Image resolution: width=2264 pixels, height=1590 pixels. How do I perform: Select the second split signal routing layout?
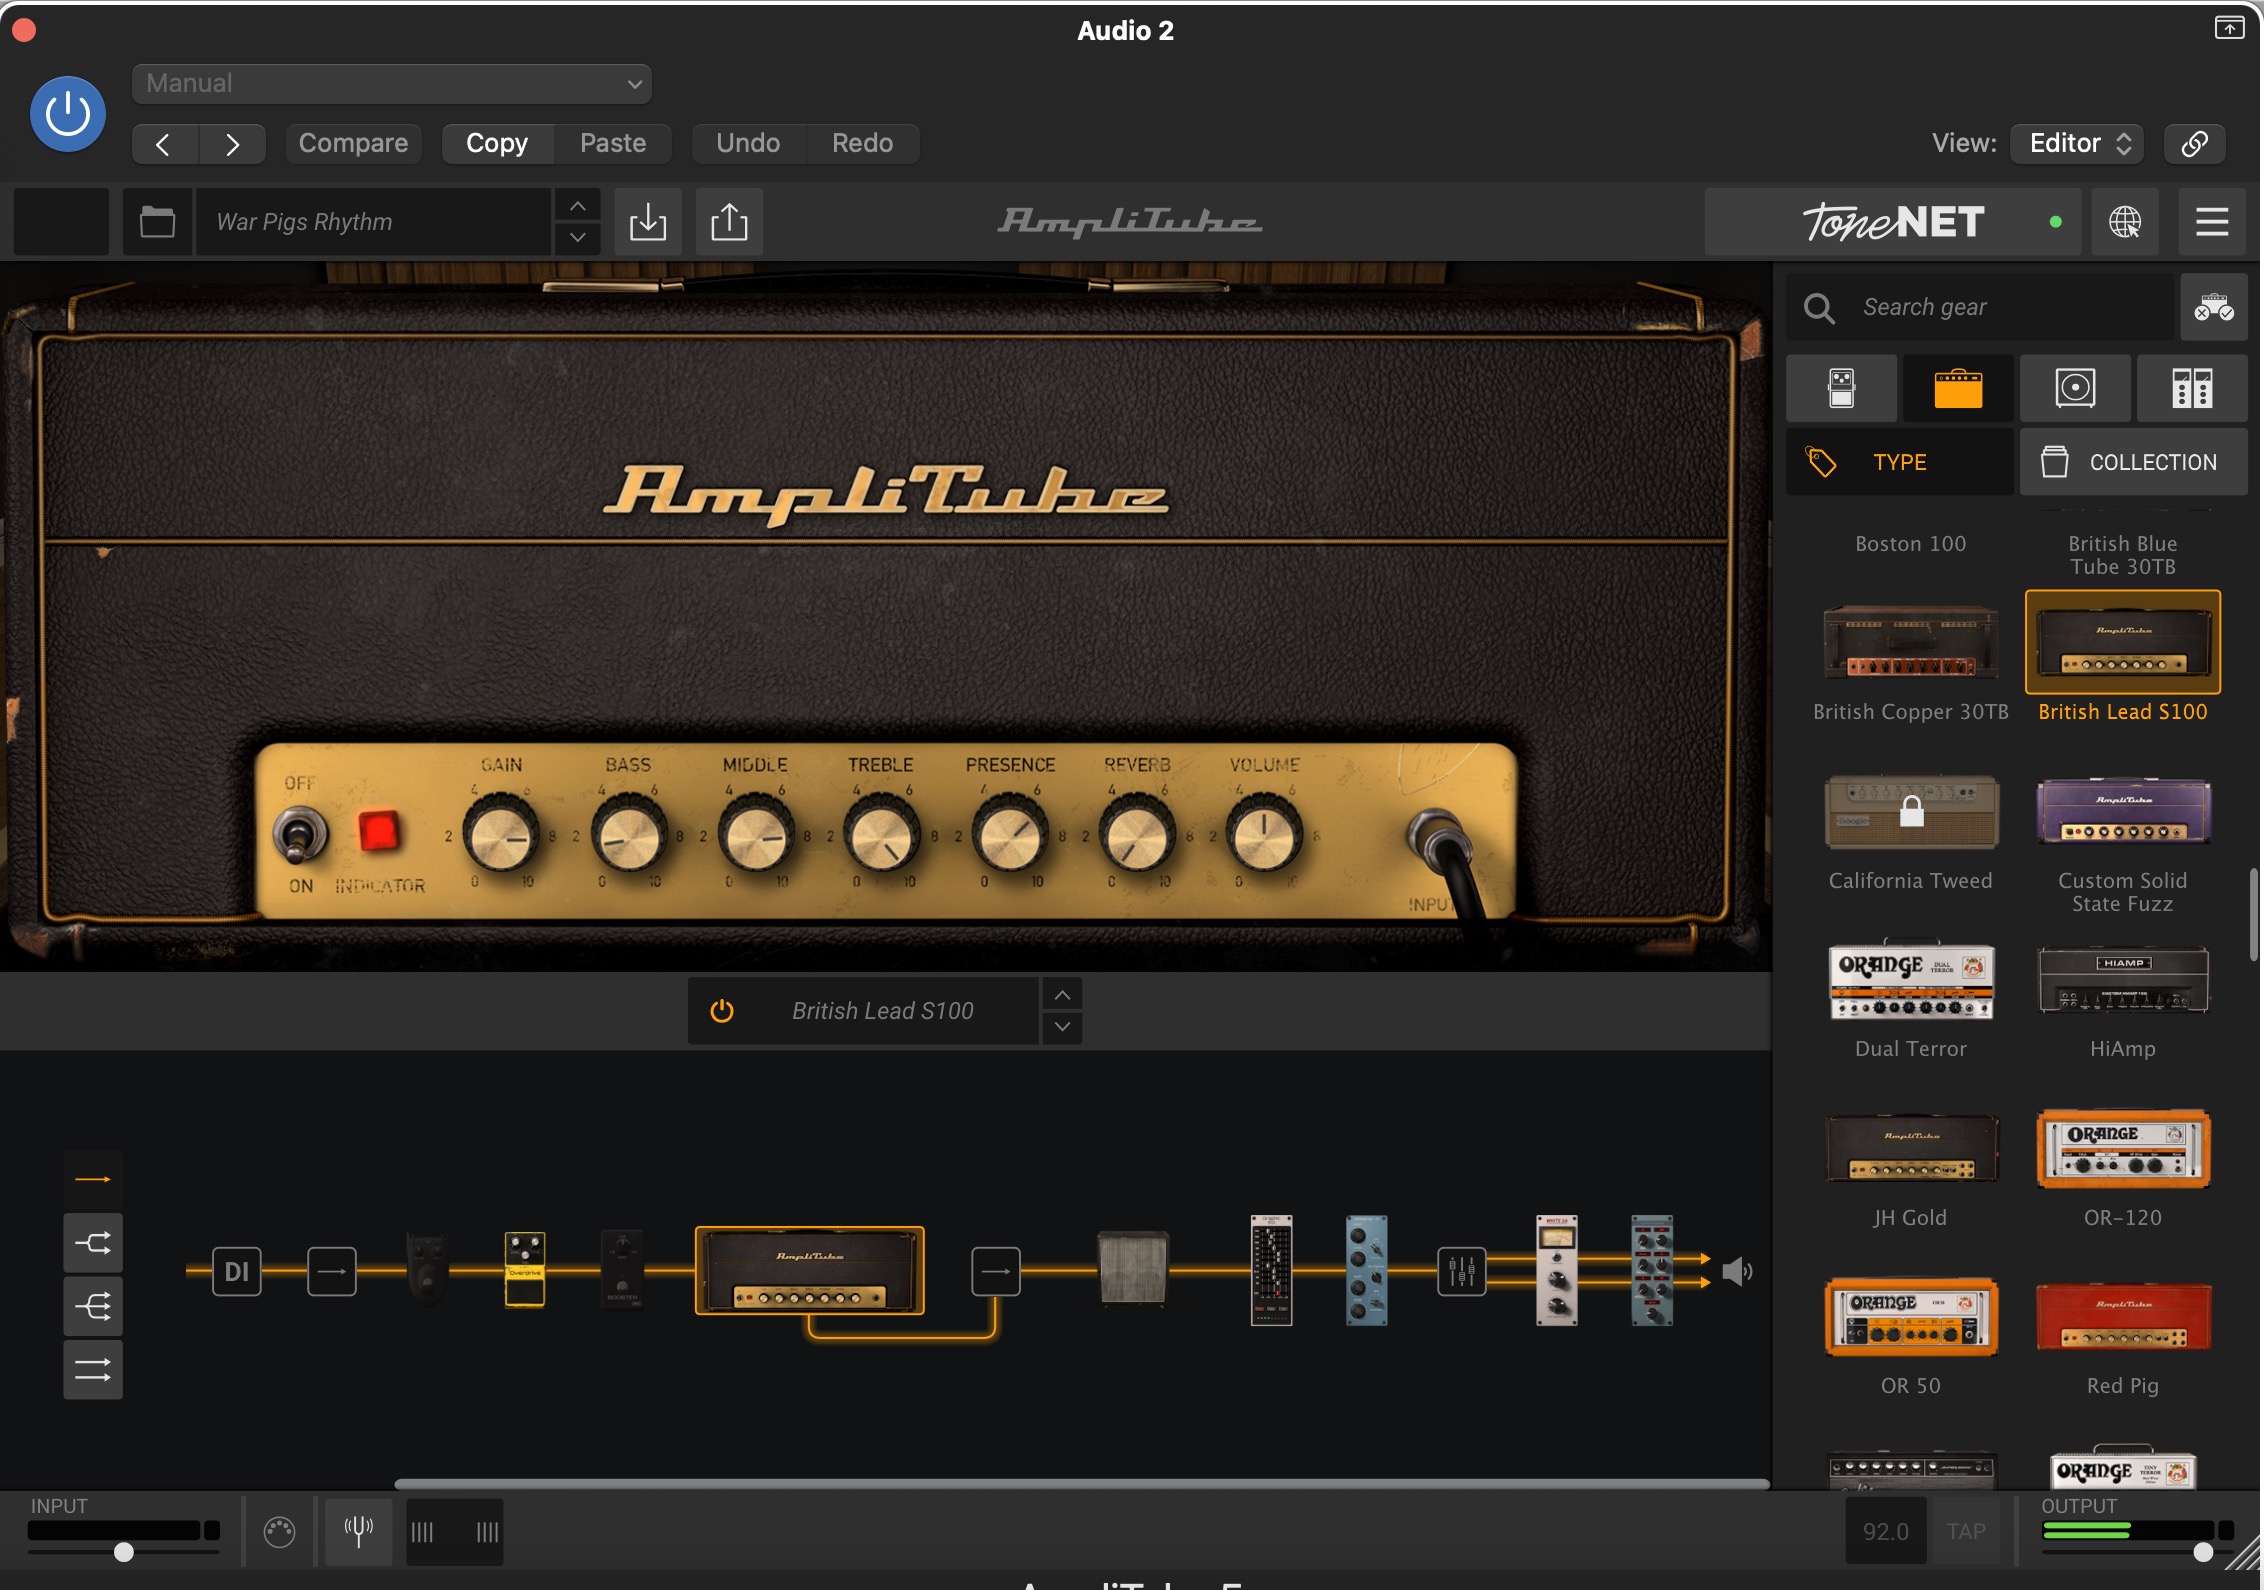(93, 1244)
